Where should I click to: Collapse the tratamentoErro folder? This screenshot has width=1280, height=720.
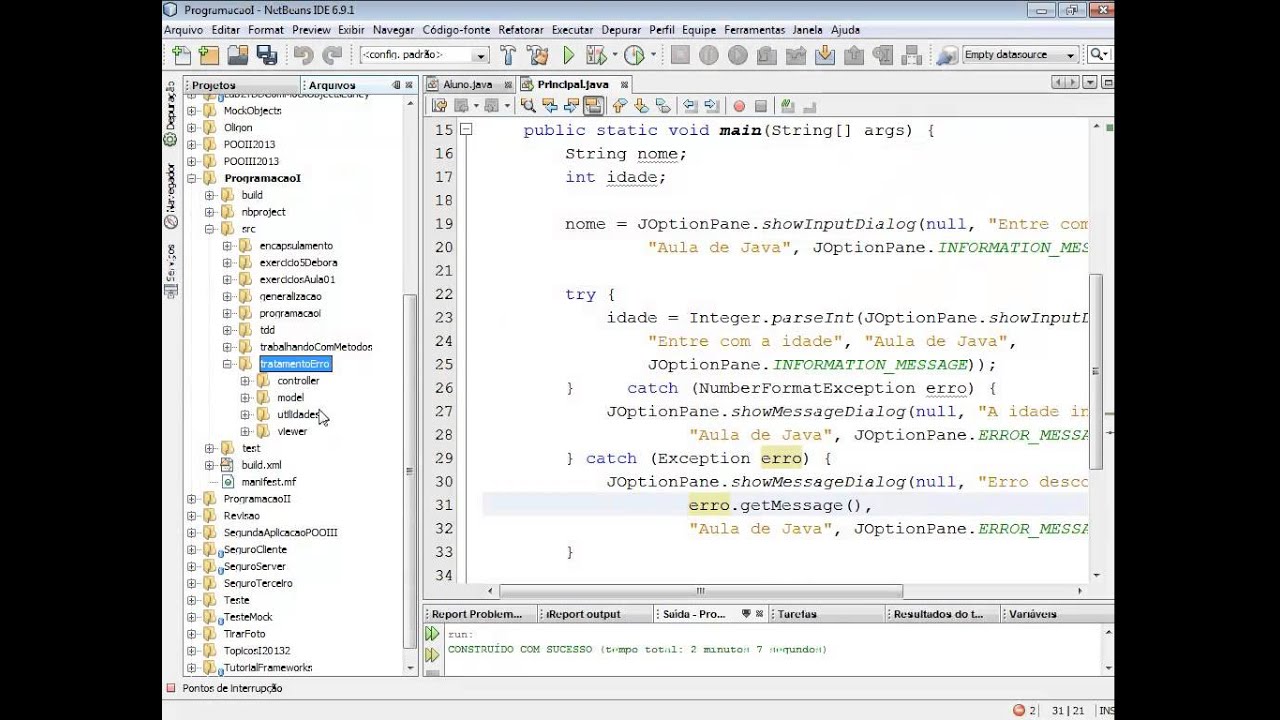pos(227,364)
